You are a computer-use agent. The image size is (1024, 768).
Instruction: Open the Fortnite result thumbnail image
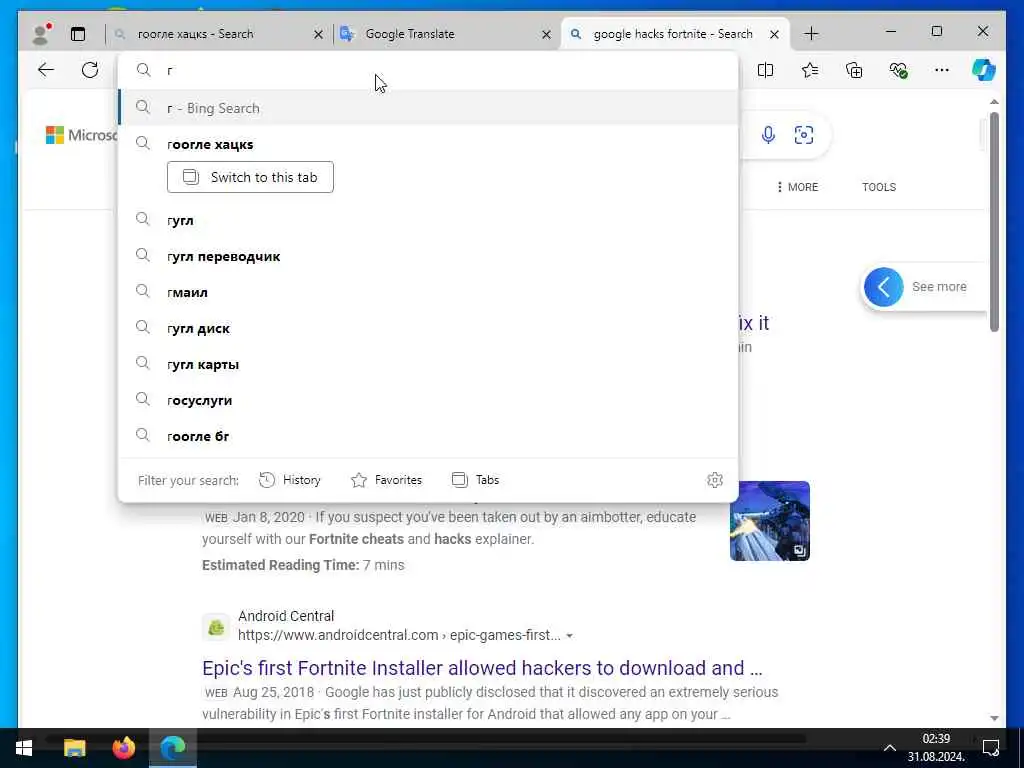(770, 521)
